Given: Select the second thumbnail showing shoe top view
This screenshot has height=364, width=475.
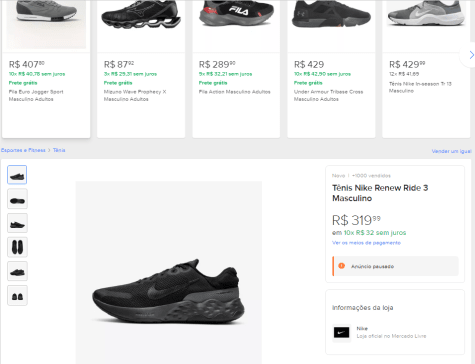Looking at the screenshot, I should [17, 199].
